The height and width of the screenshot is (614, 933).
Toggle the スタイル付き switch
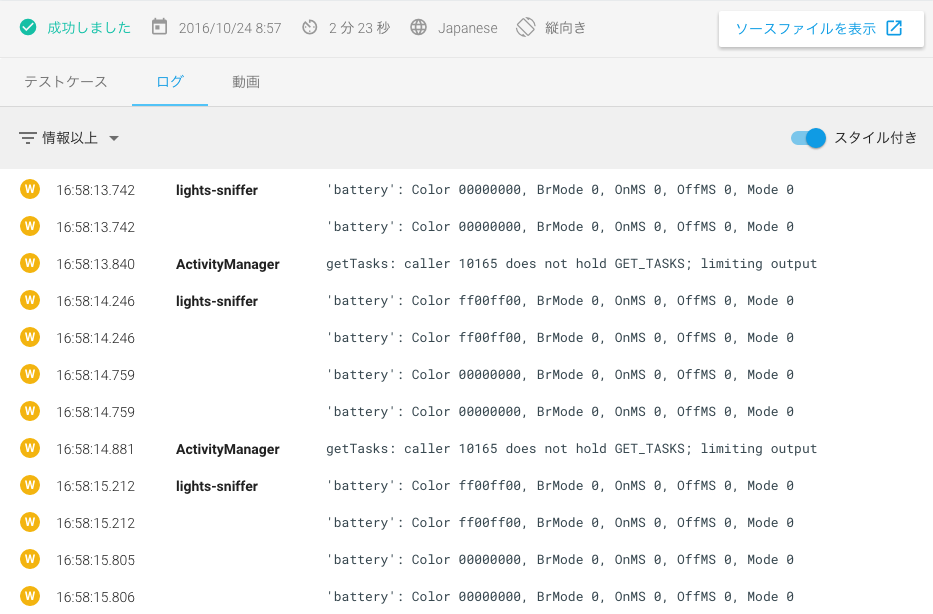point(808,138)
